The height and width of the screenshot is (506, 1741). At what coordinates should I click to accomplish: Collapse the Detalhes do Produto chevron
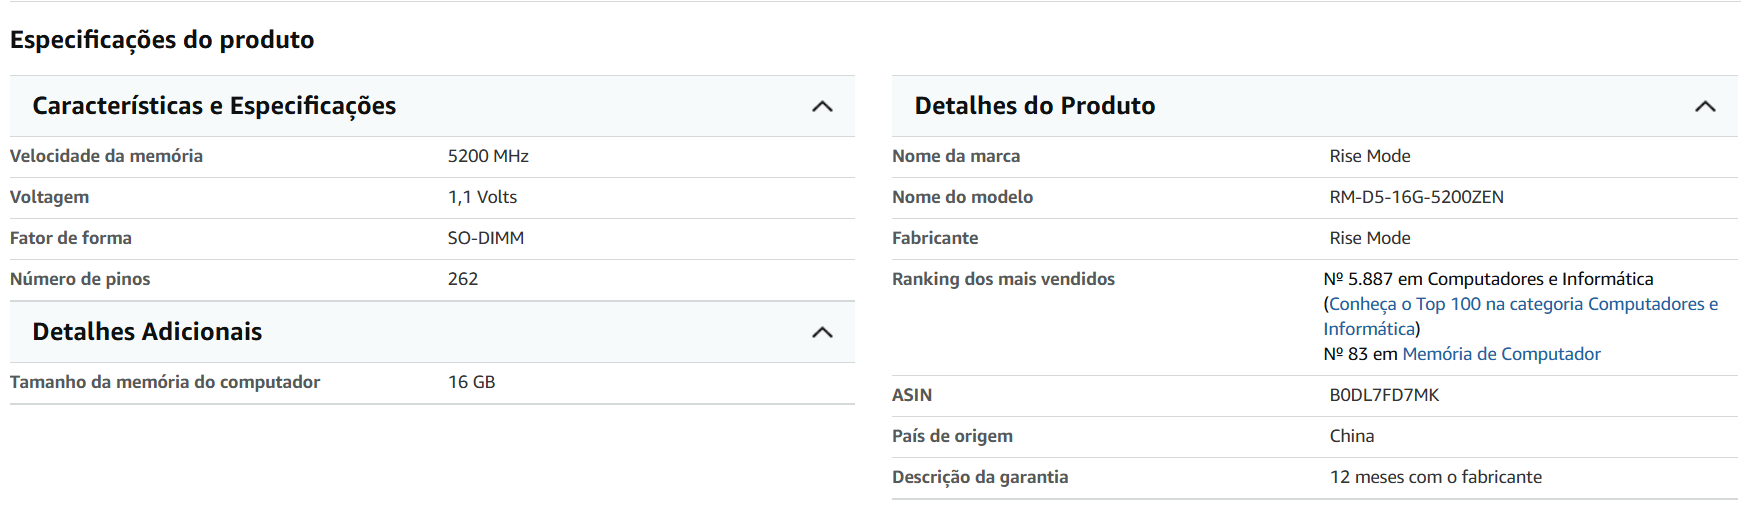(1705, 107)
